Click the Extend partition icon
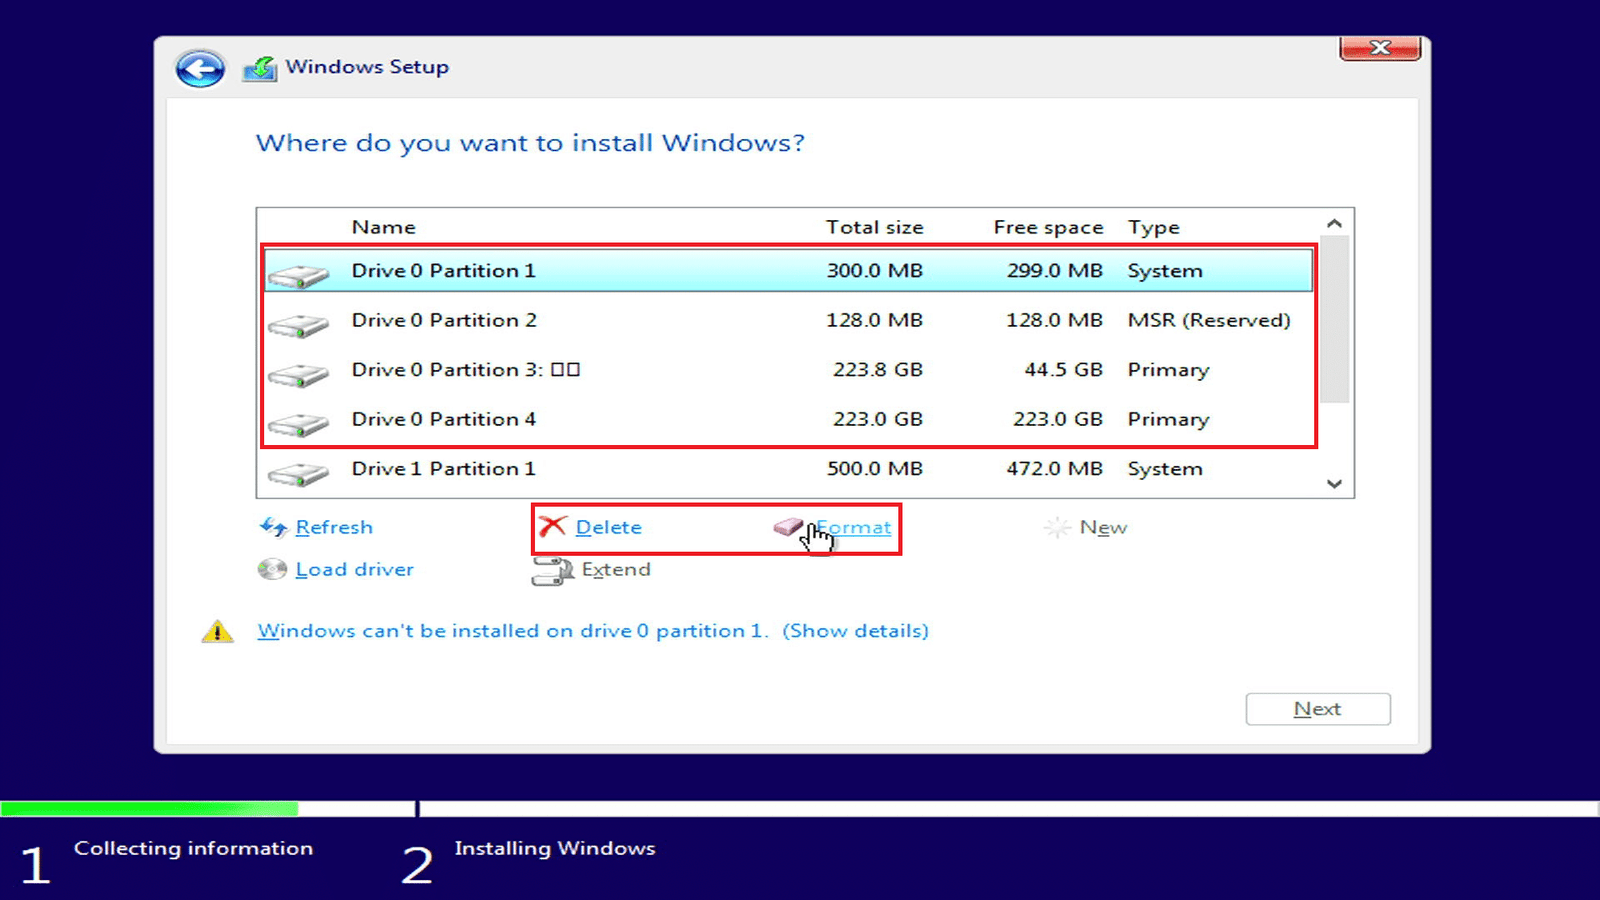 point(552,571)
